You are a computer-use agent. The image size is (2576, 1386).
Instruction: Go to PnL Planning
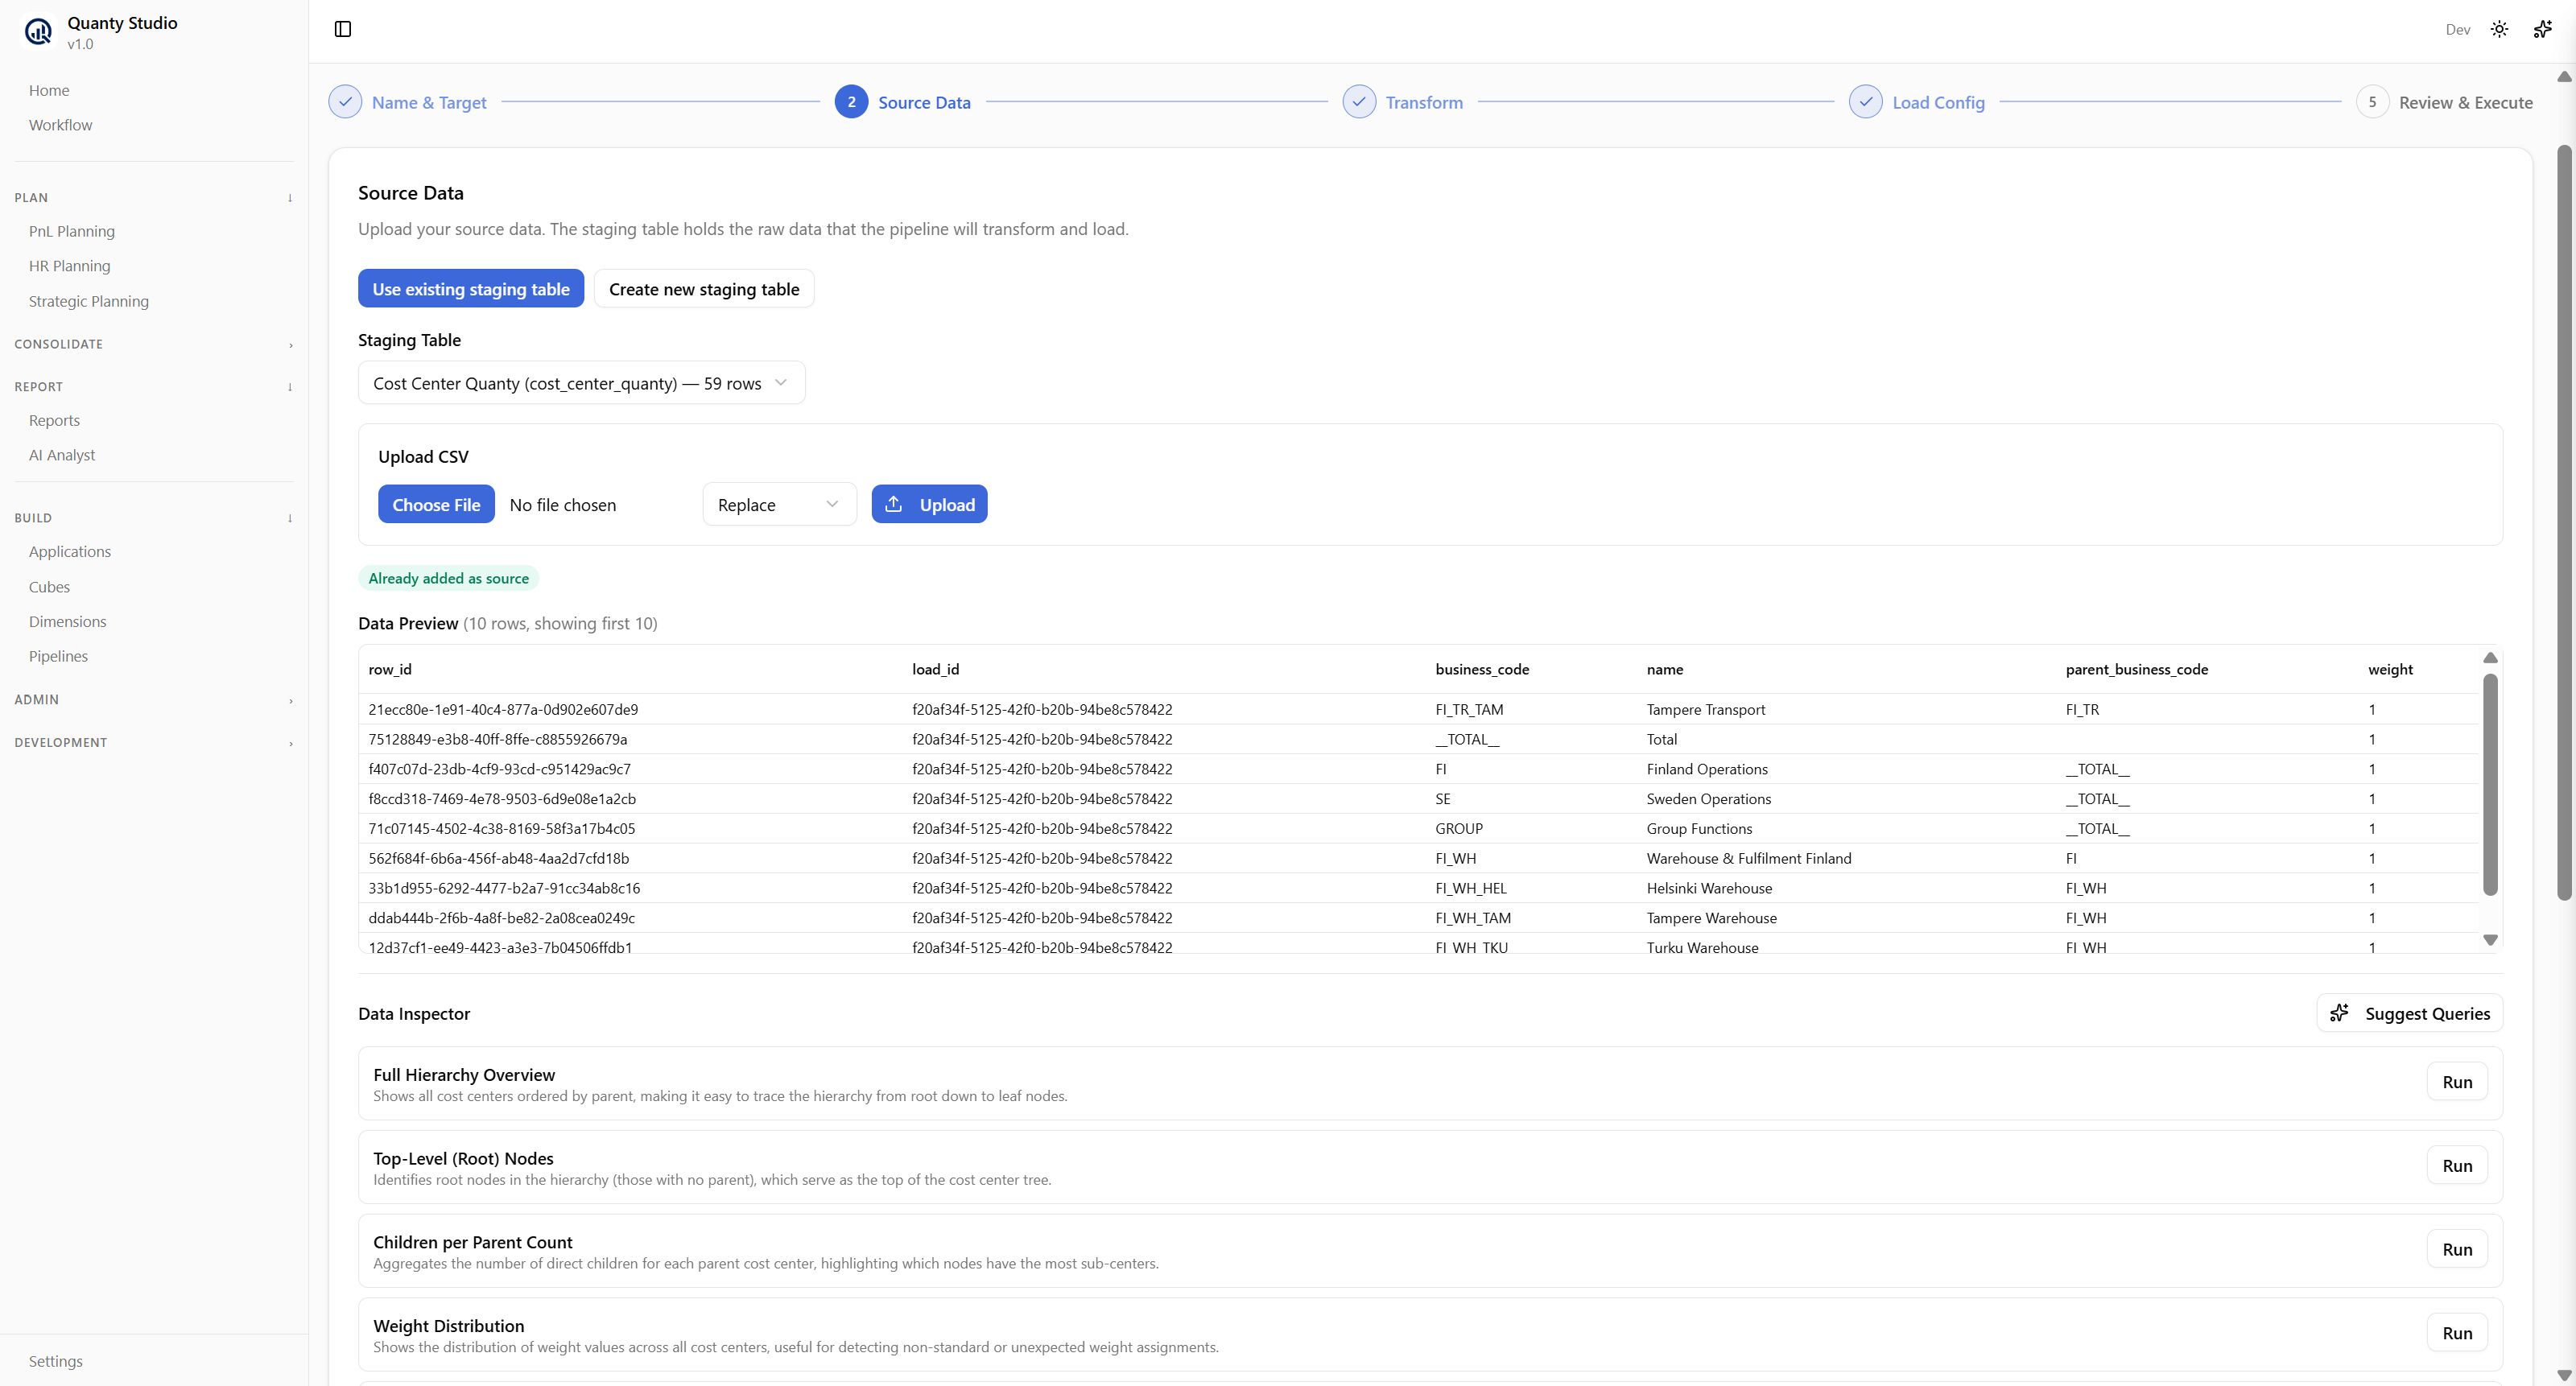point(72,231)
